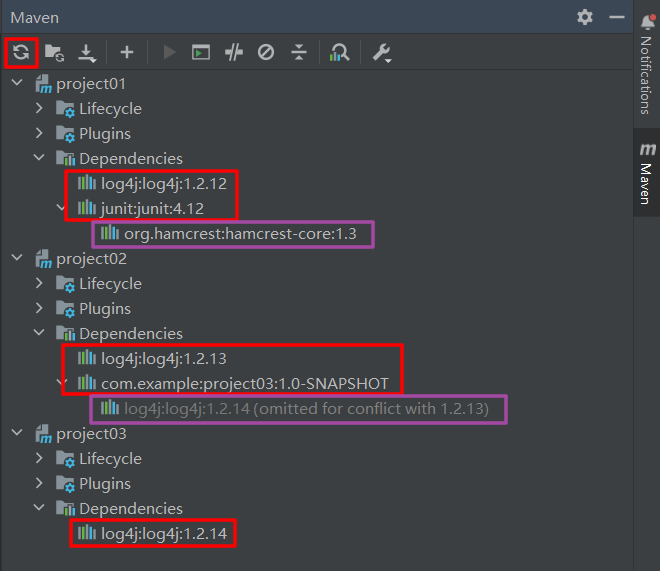Click notifications bell icon
This screenshot has width=660, height=571.
point(648,21)
